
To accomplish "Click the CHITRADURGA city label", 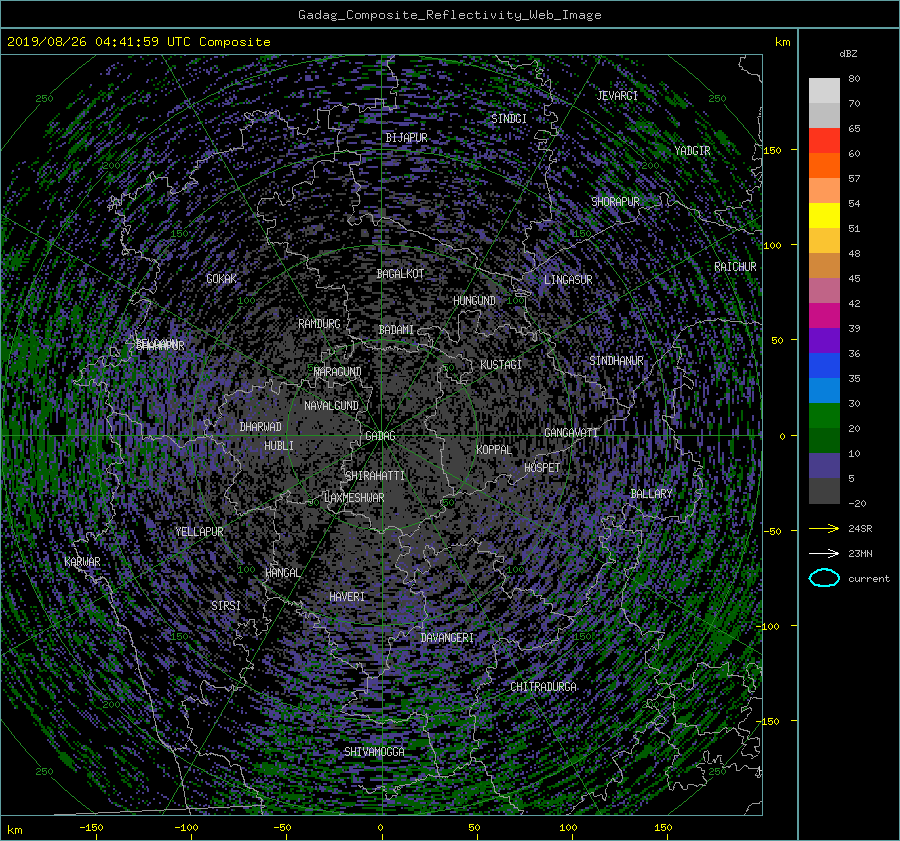I will pos(543,687).
